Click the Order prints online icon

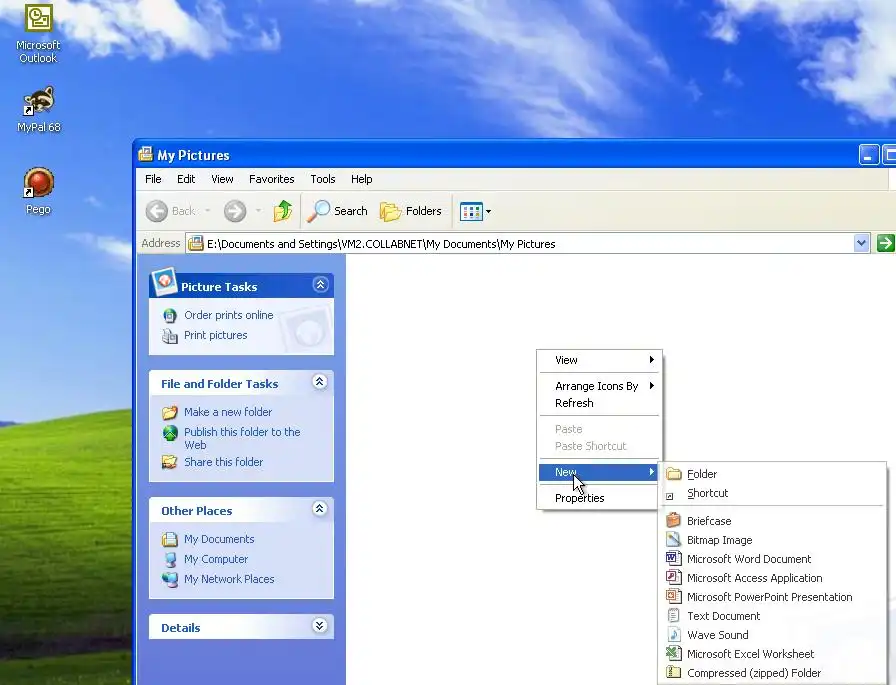click(x=170, y=315)
